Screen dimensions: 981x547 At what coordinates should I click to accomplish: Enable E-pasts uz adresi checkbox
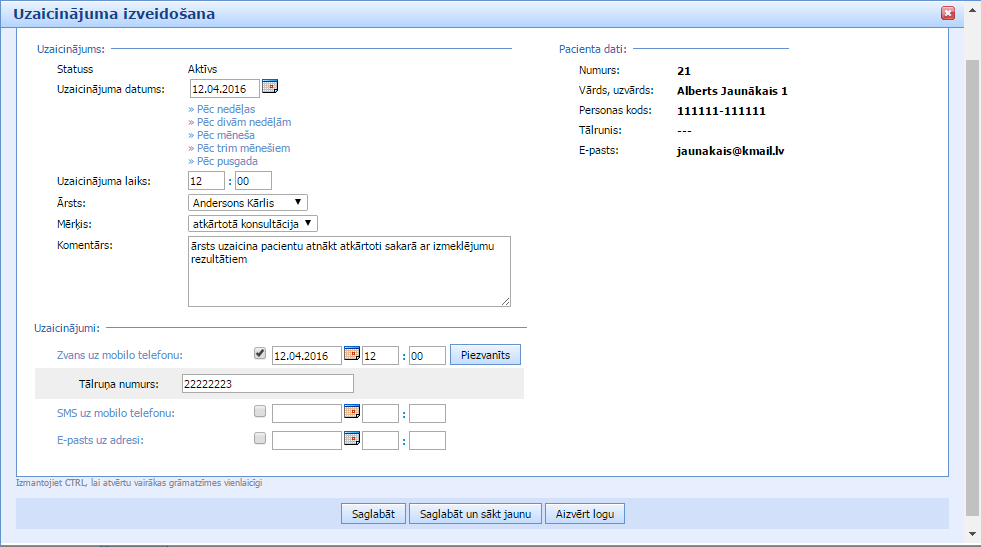coord(260,439)
